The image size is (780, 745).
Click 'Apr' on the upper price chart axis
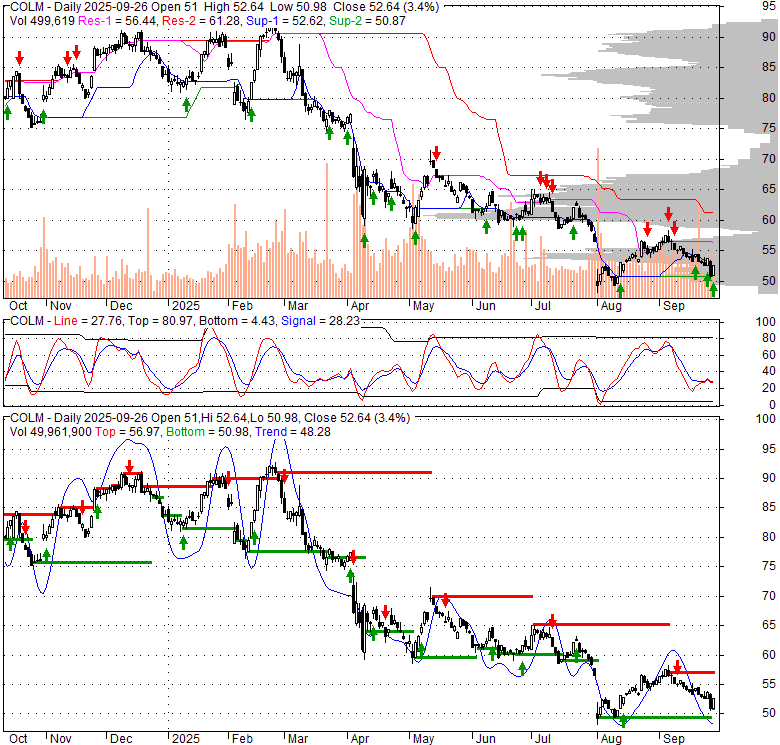[x=360, y=306]
